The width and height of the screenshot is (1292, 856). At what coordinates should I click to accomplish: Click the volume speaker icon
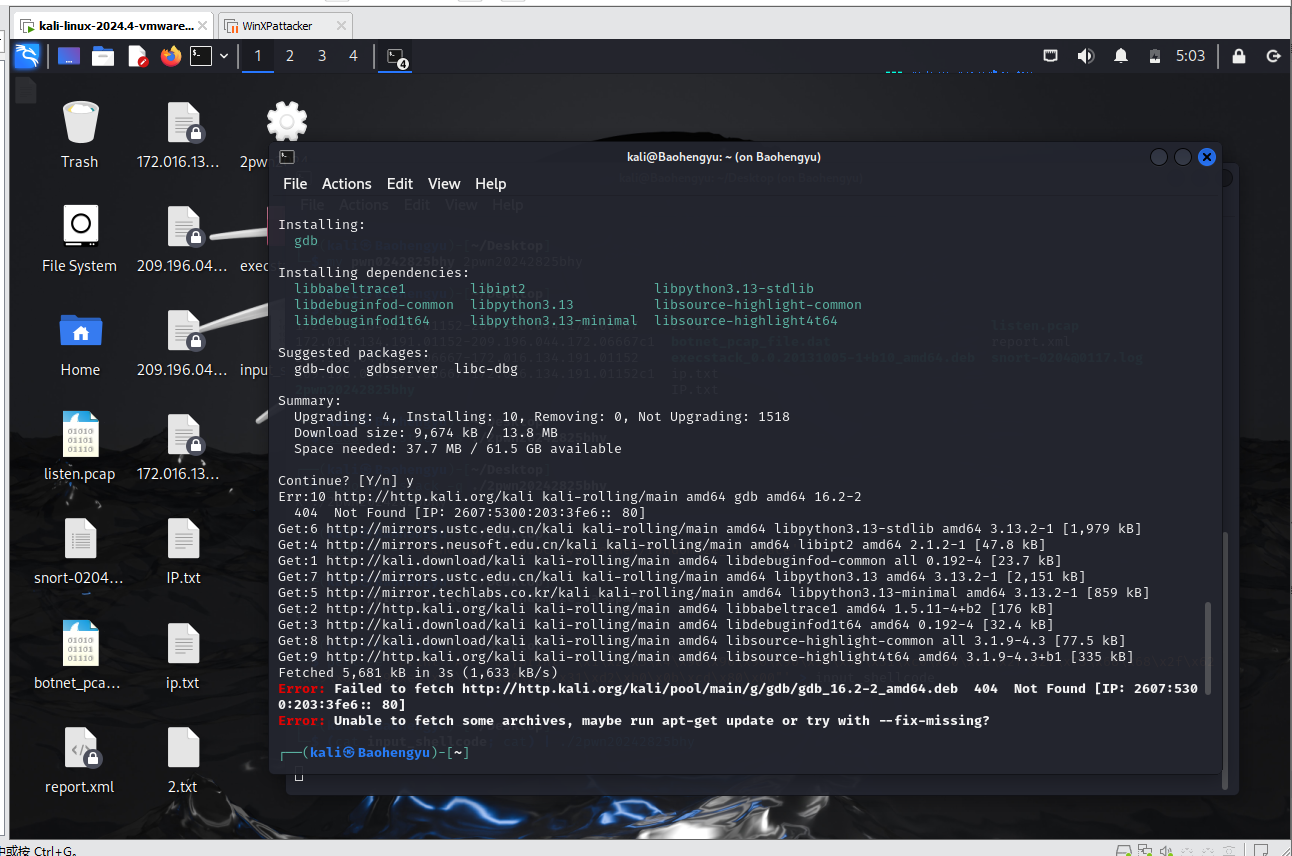tap(1086, 56)
